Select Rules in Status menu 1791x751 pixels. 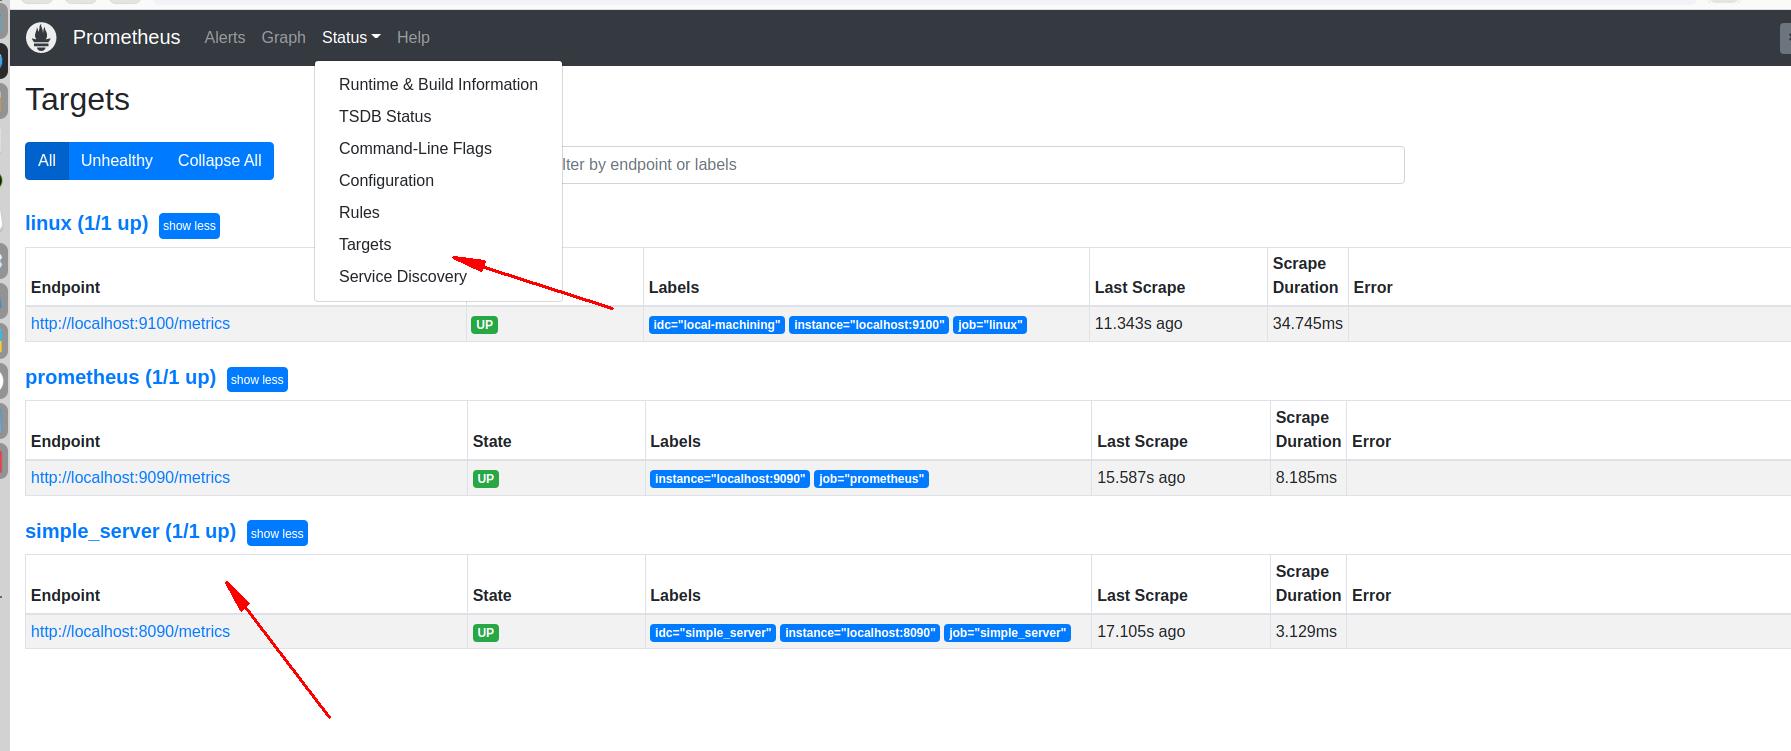point(438,213)
